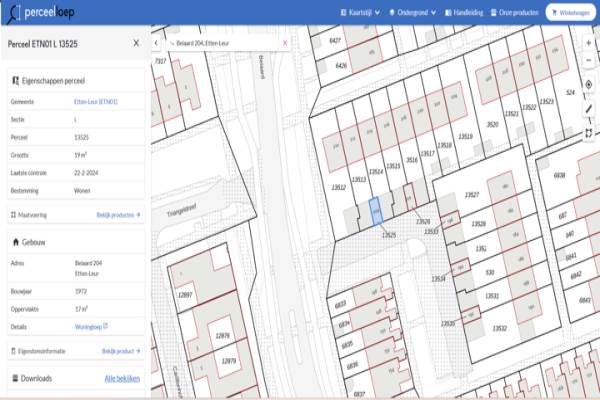The image size is (600, 400).
Task: Center map on my current location
Action: click(x=589, y=85)
